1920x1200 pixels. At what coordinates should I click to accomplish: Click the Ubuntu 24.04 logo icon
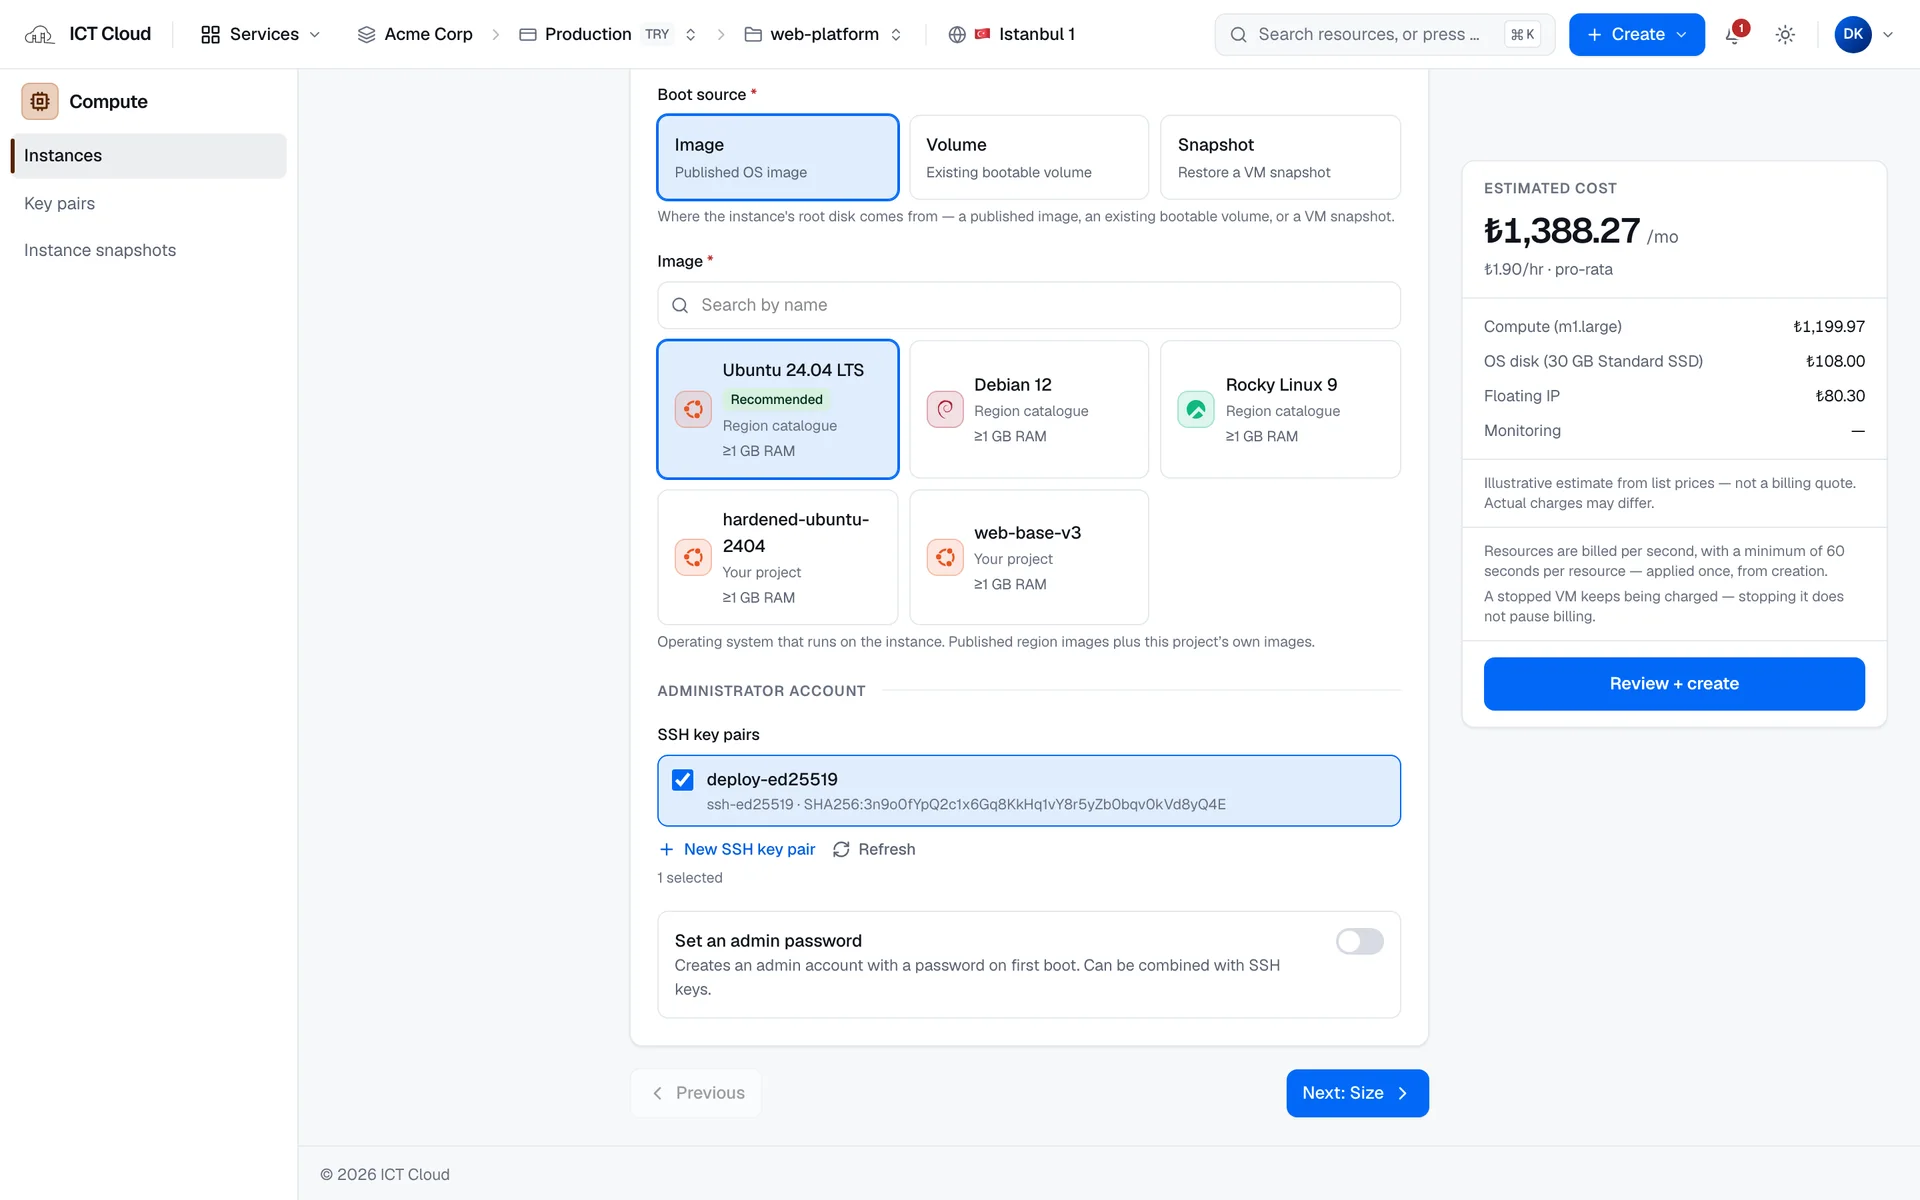(x=693, y=409)
